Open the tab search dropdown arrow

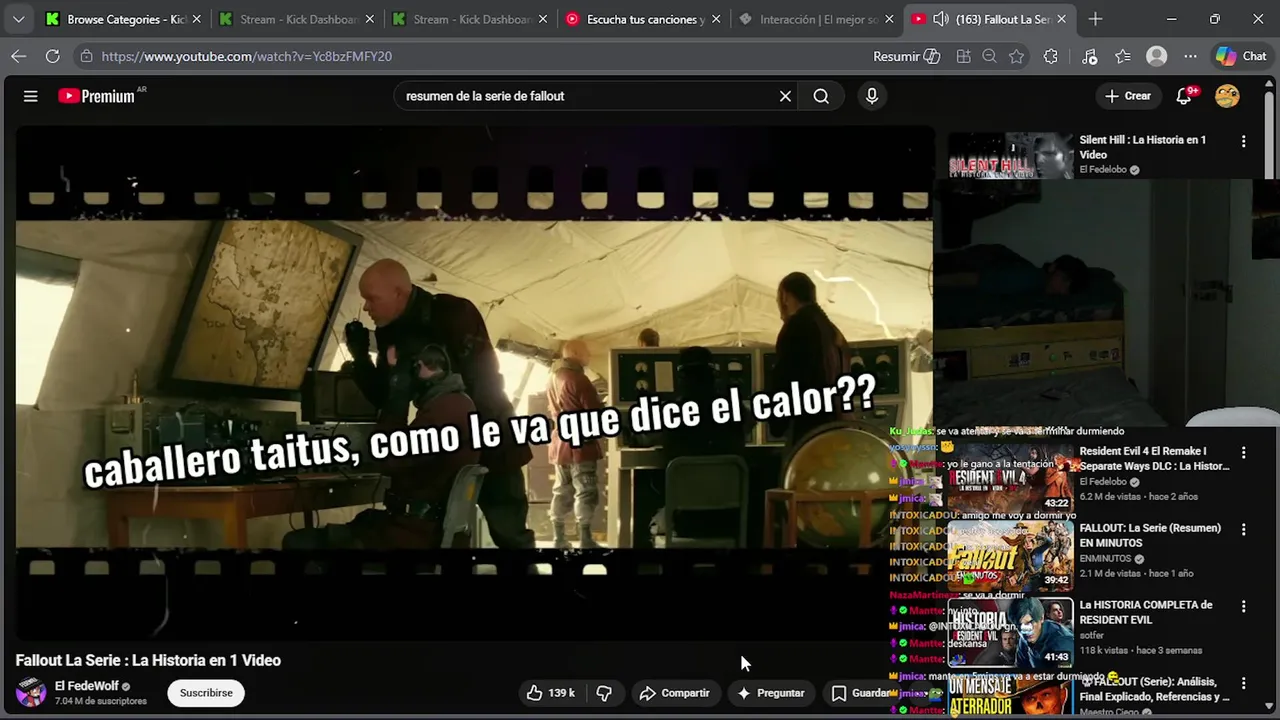pyautogui.click(x=18, y=19)
